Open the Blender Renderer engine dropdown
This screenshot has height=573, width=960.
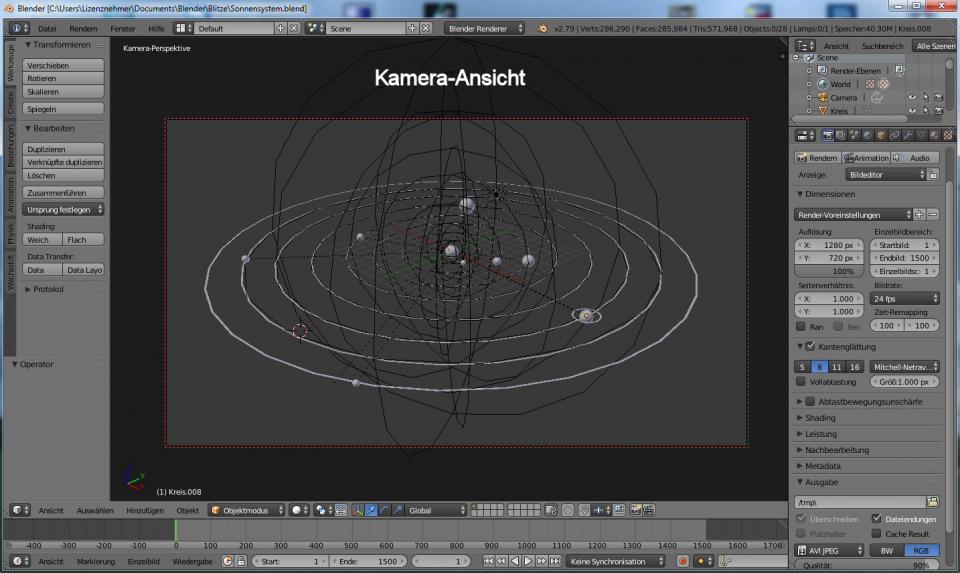tap(485, 28)
